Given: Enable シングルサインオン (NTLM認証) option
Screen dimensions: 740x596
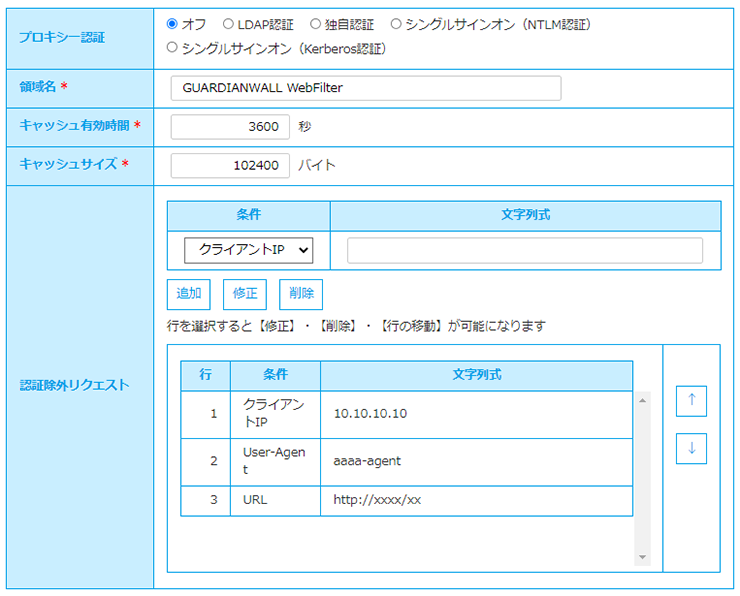Looking at the screenshot, I should (x=396, y=24).
